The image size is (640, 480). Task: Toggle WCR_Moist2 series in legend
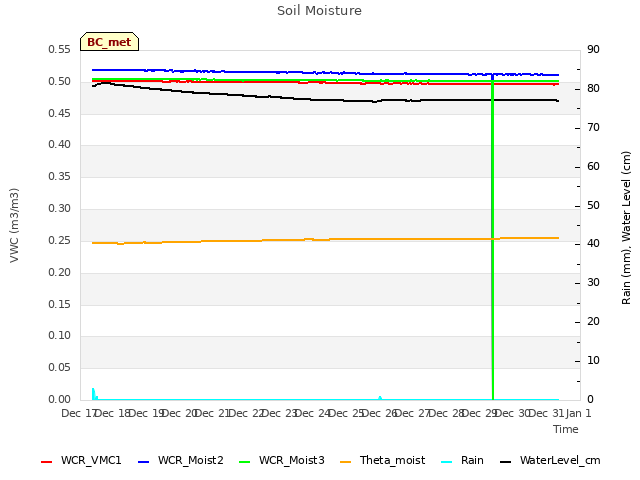[181, 460]
